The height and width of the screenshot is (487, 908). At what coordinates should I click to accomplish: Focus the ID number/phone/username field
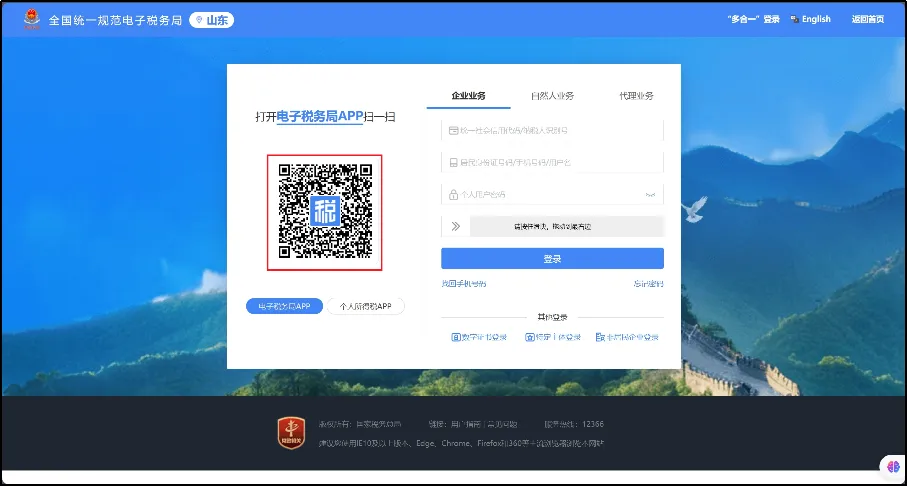(x=552, y=163)
